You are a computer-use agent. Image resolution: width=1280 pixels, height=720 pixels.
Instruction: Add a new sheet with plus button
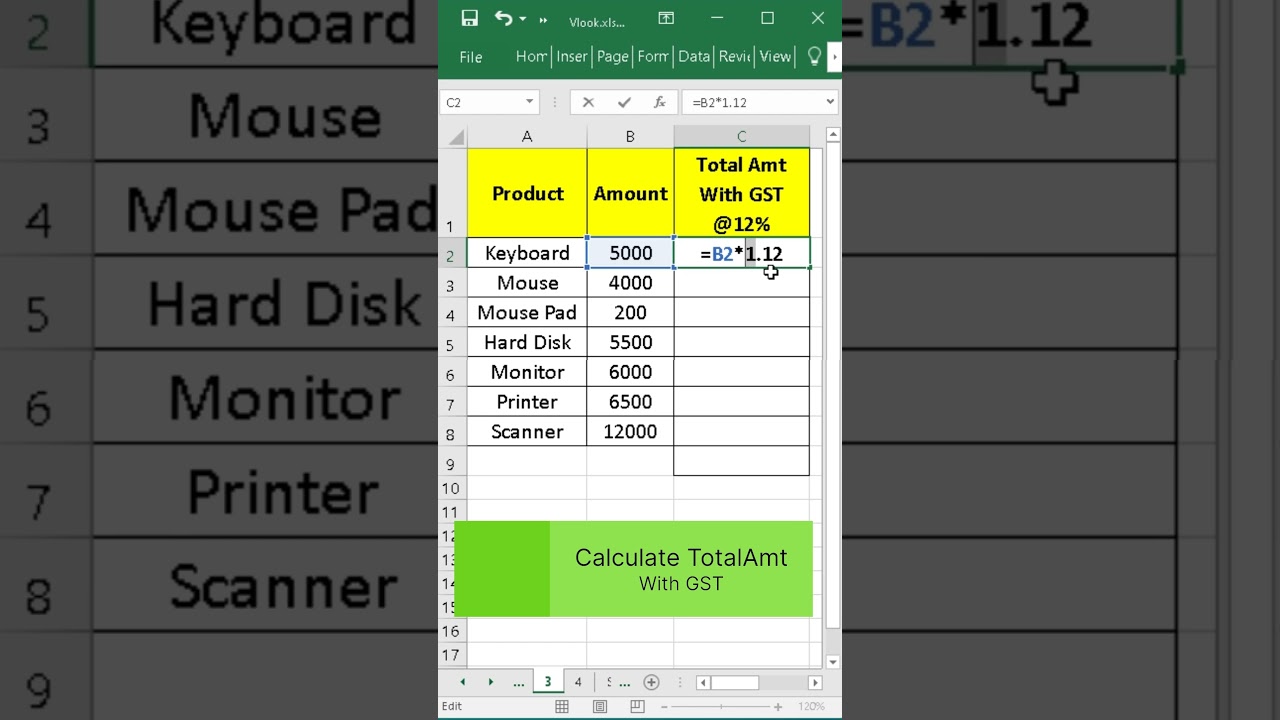pos(651,682)
